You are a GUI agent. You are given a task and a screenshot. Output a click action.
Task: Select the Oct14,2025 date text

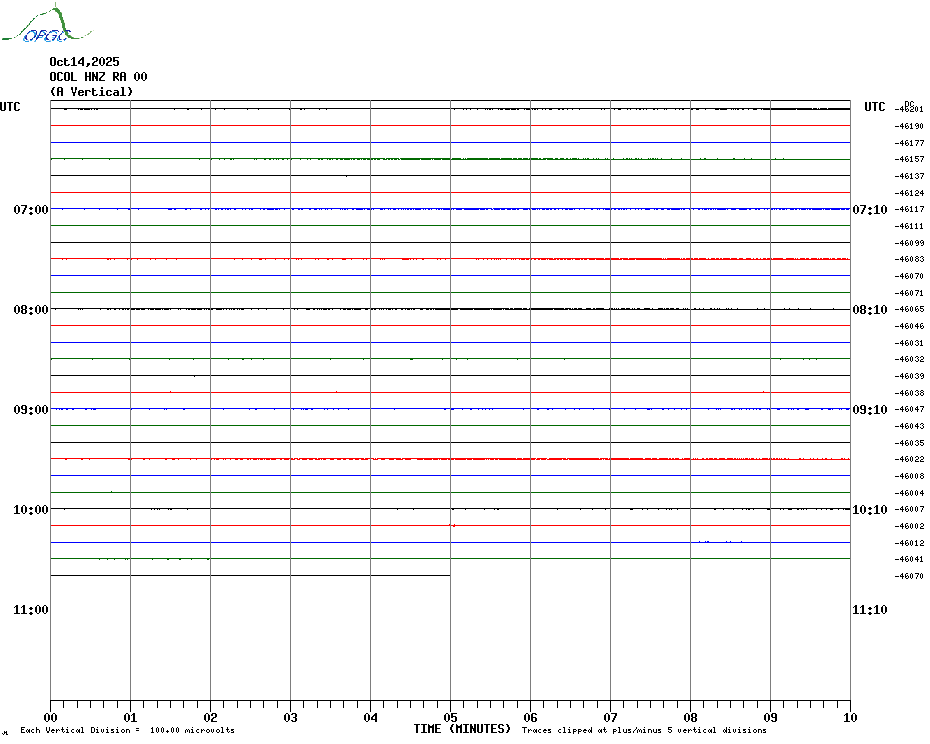[x=84, y=62]
